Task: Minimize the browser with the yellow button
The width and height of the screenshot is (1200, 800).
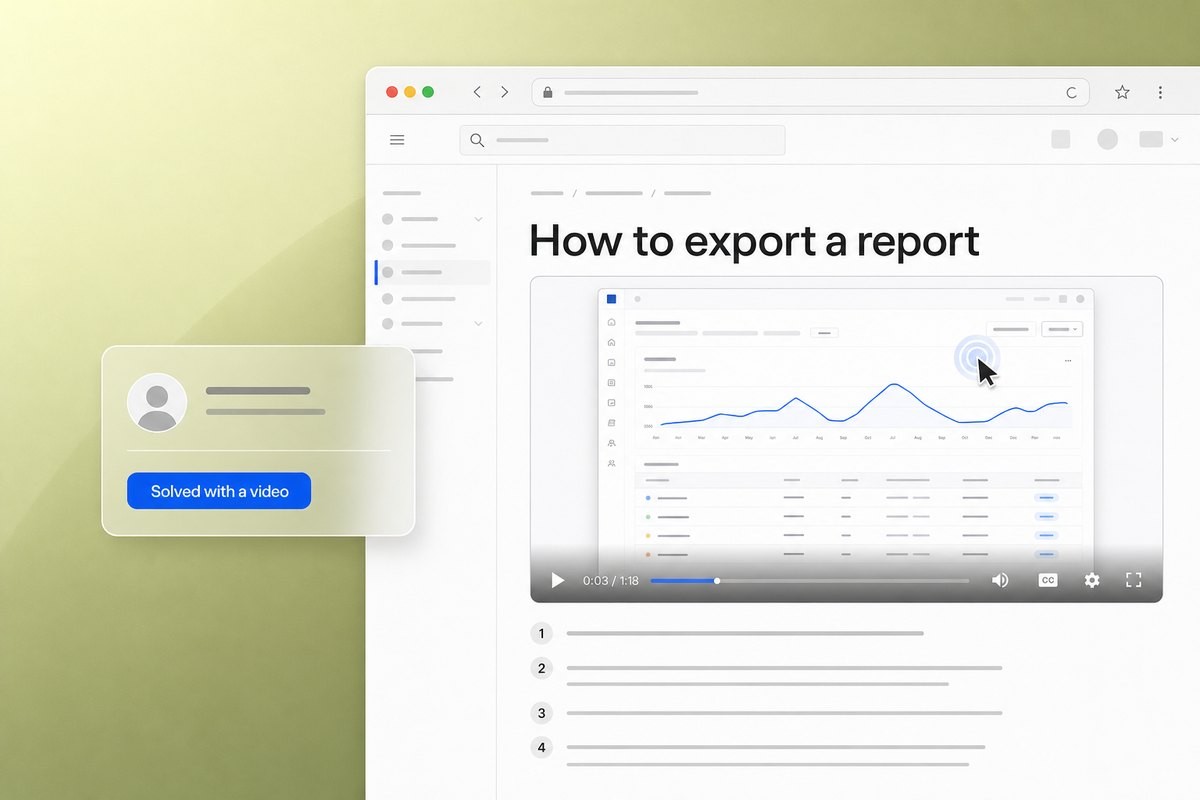Action: [409, 92]
